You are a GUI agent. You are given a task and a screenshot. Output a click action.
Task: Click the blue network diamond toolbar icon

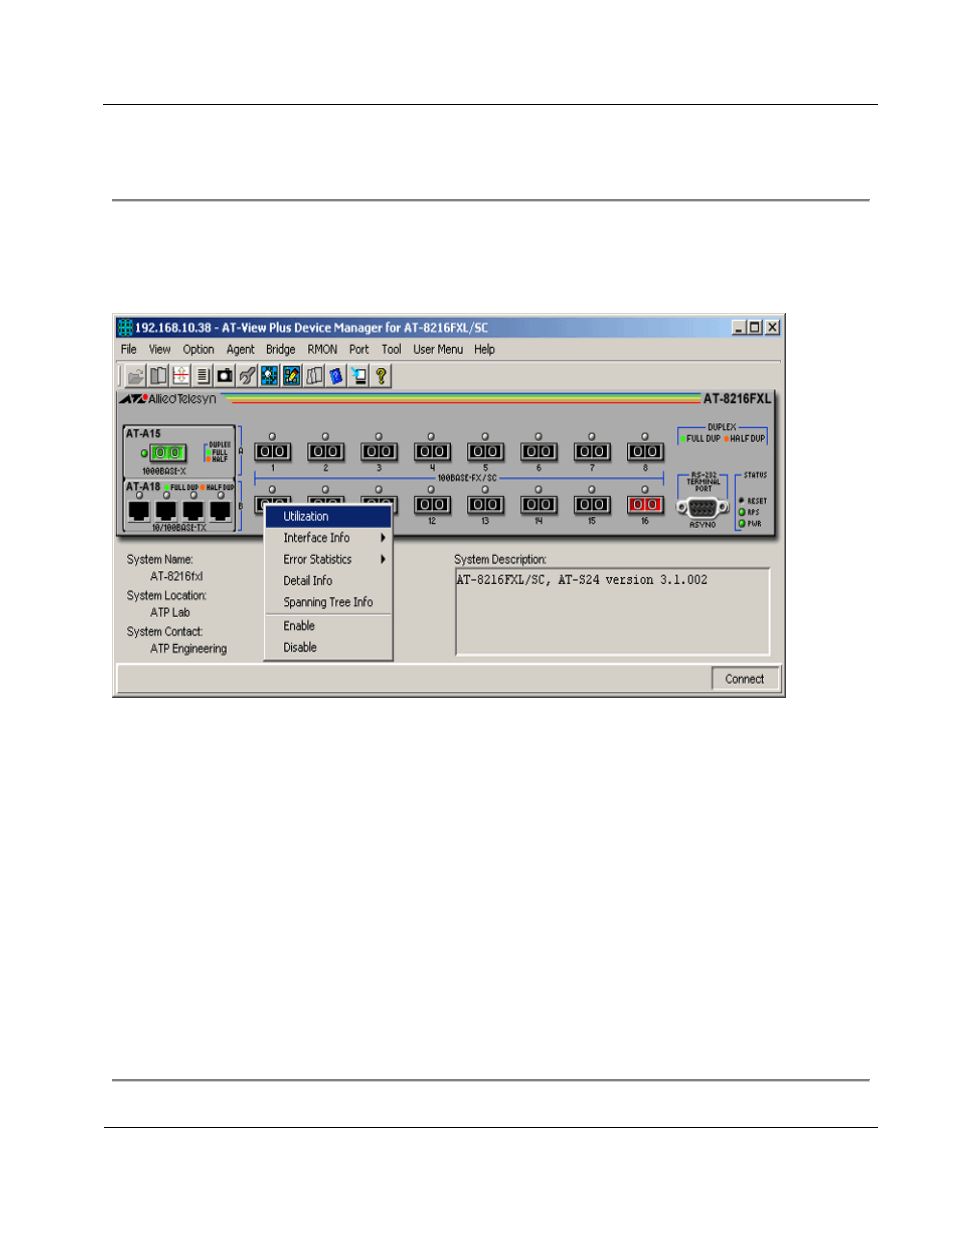tap(269, 376)
